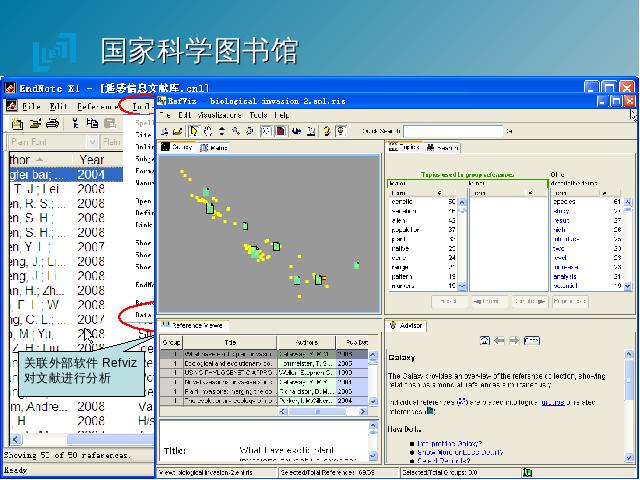The width and height of the screenshot is (640, 480).
Task: Click the Title column header in Reference Viewer
Action: (x=230, y=342)
